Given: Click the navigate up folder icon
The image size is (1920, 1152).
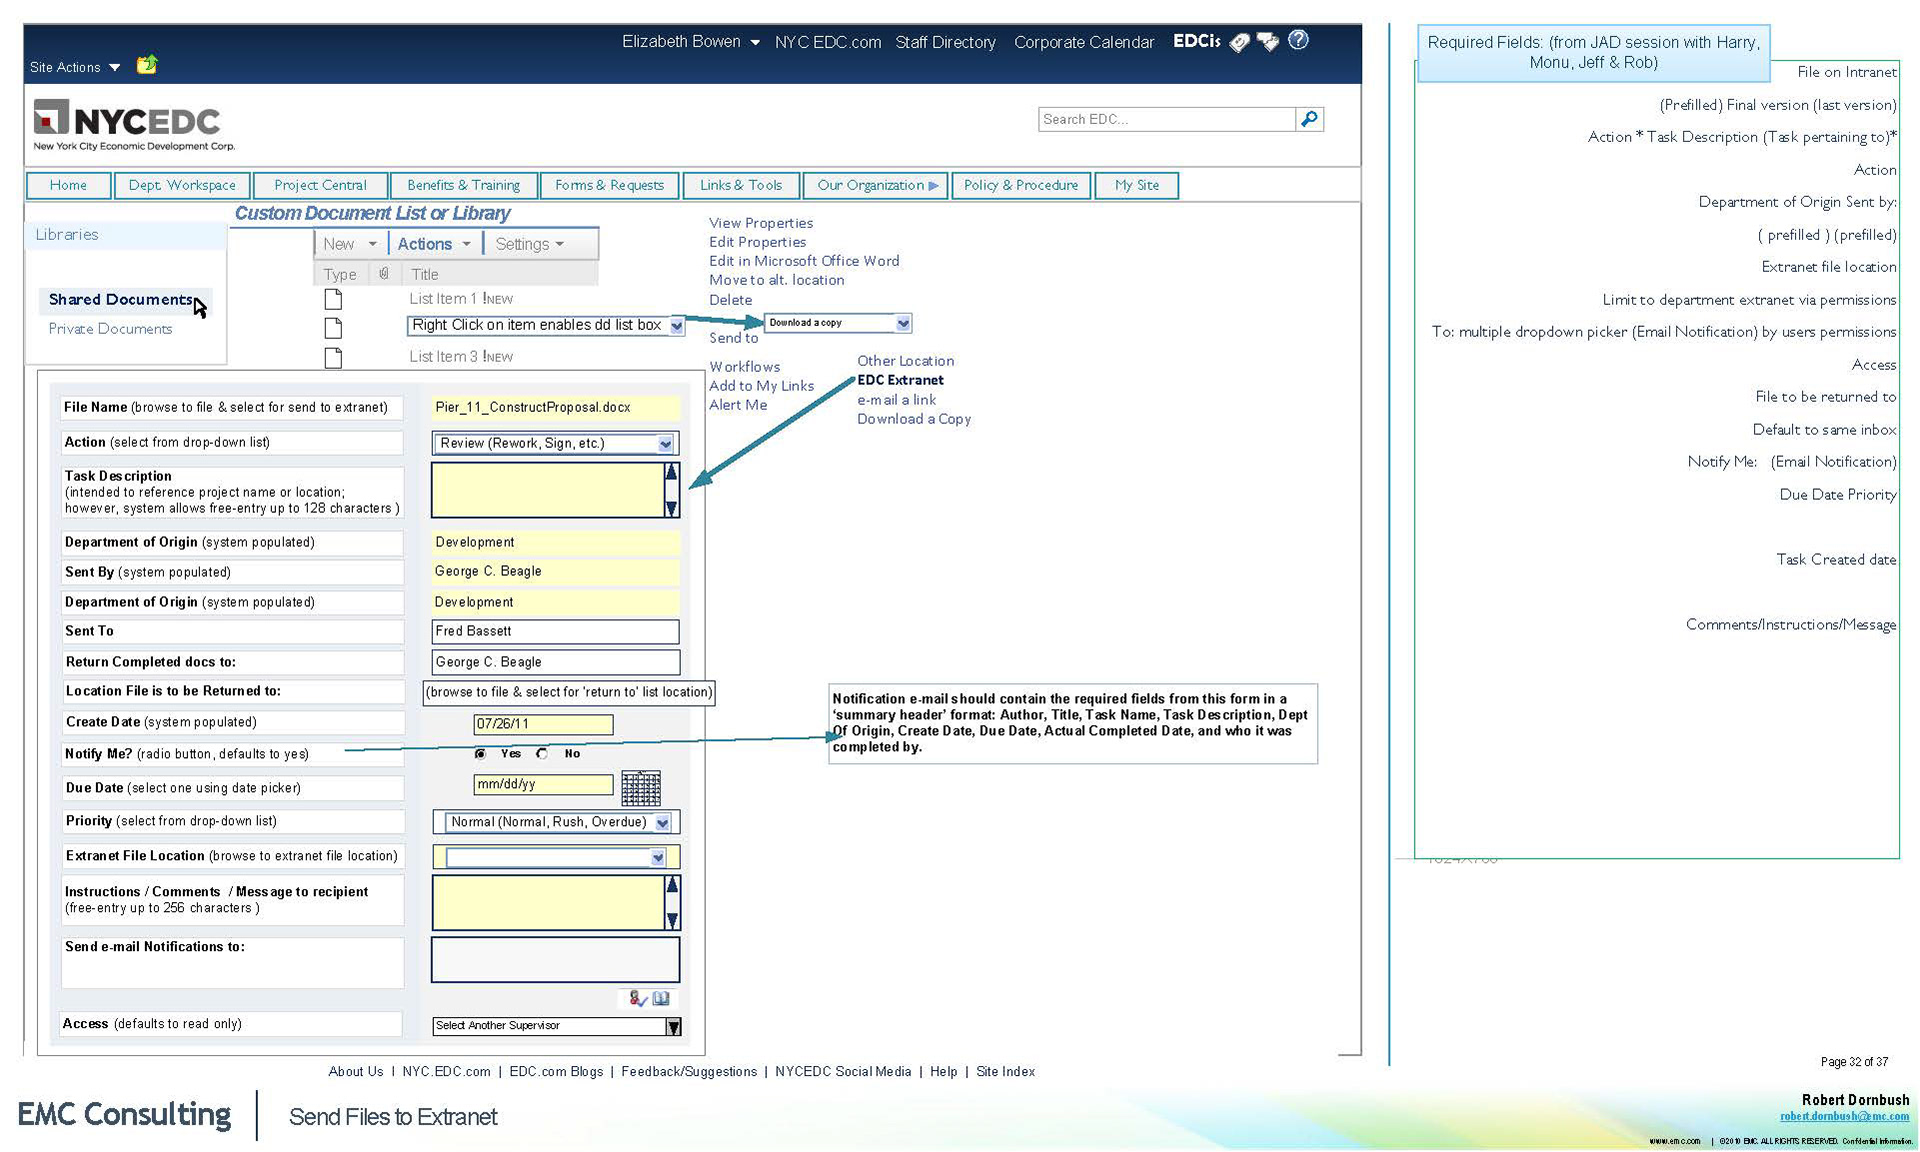Looking at the screenshot, I should click(147, 65).
